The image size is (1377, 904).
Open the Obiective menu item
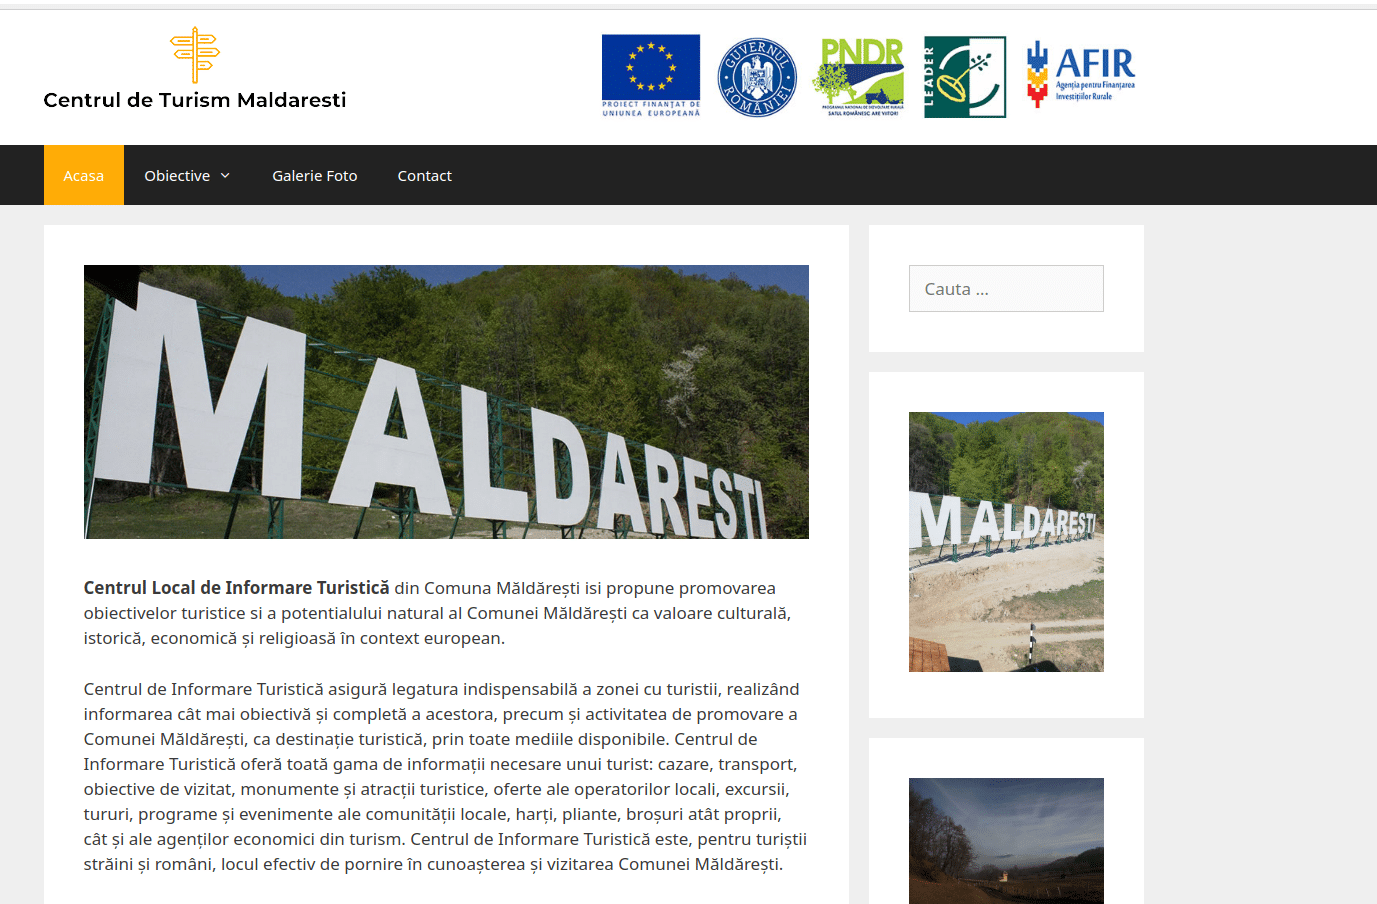177,176
